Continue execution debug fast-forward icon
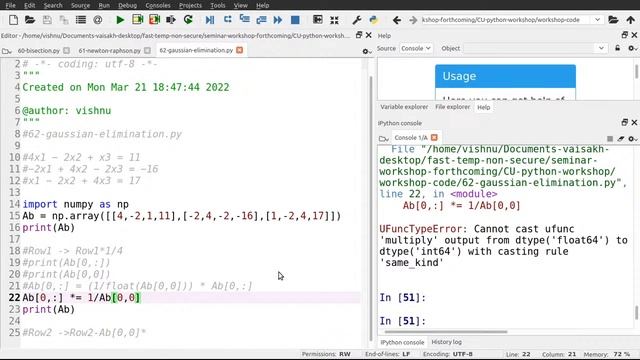640x360 pixels. coord(278,20)
